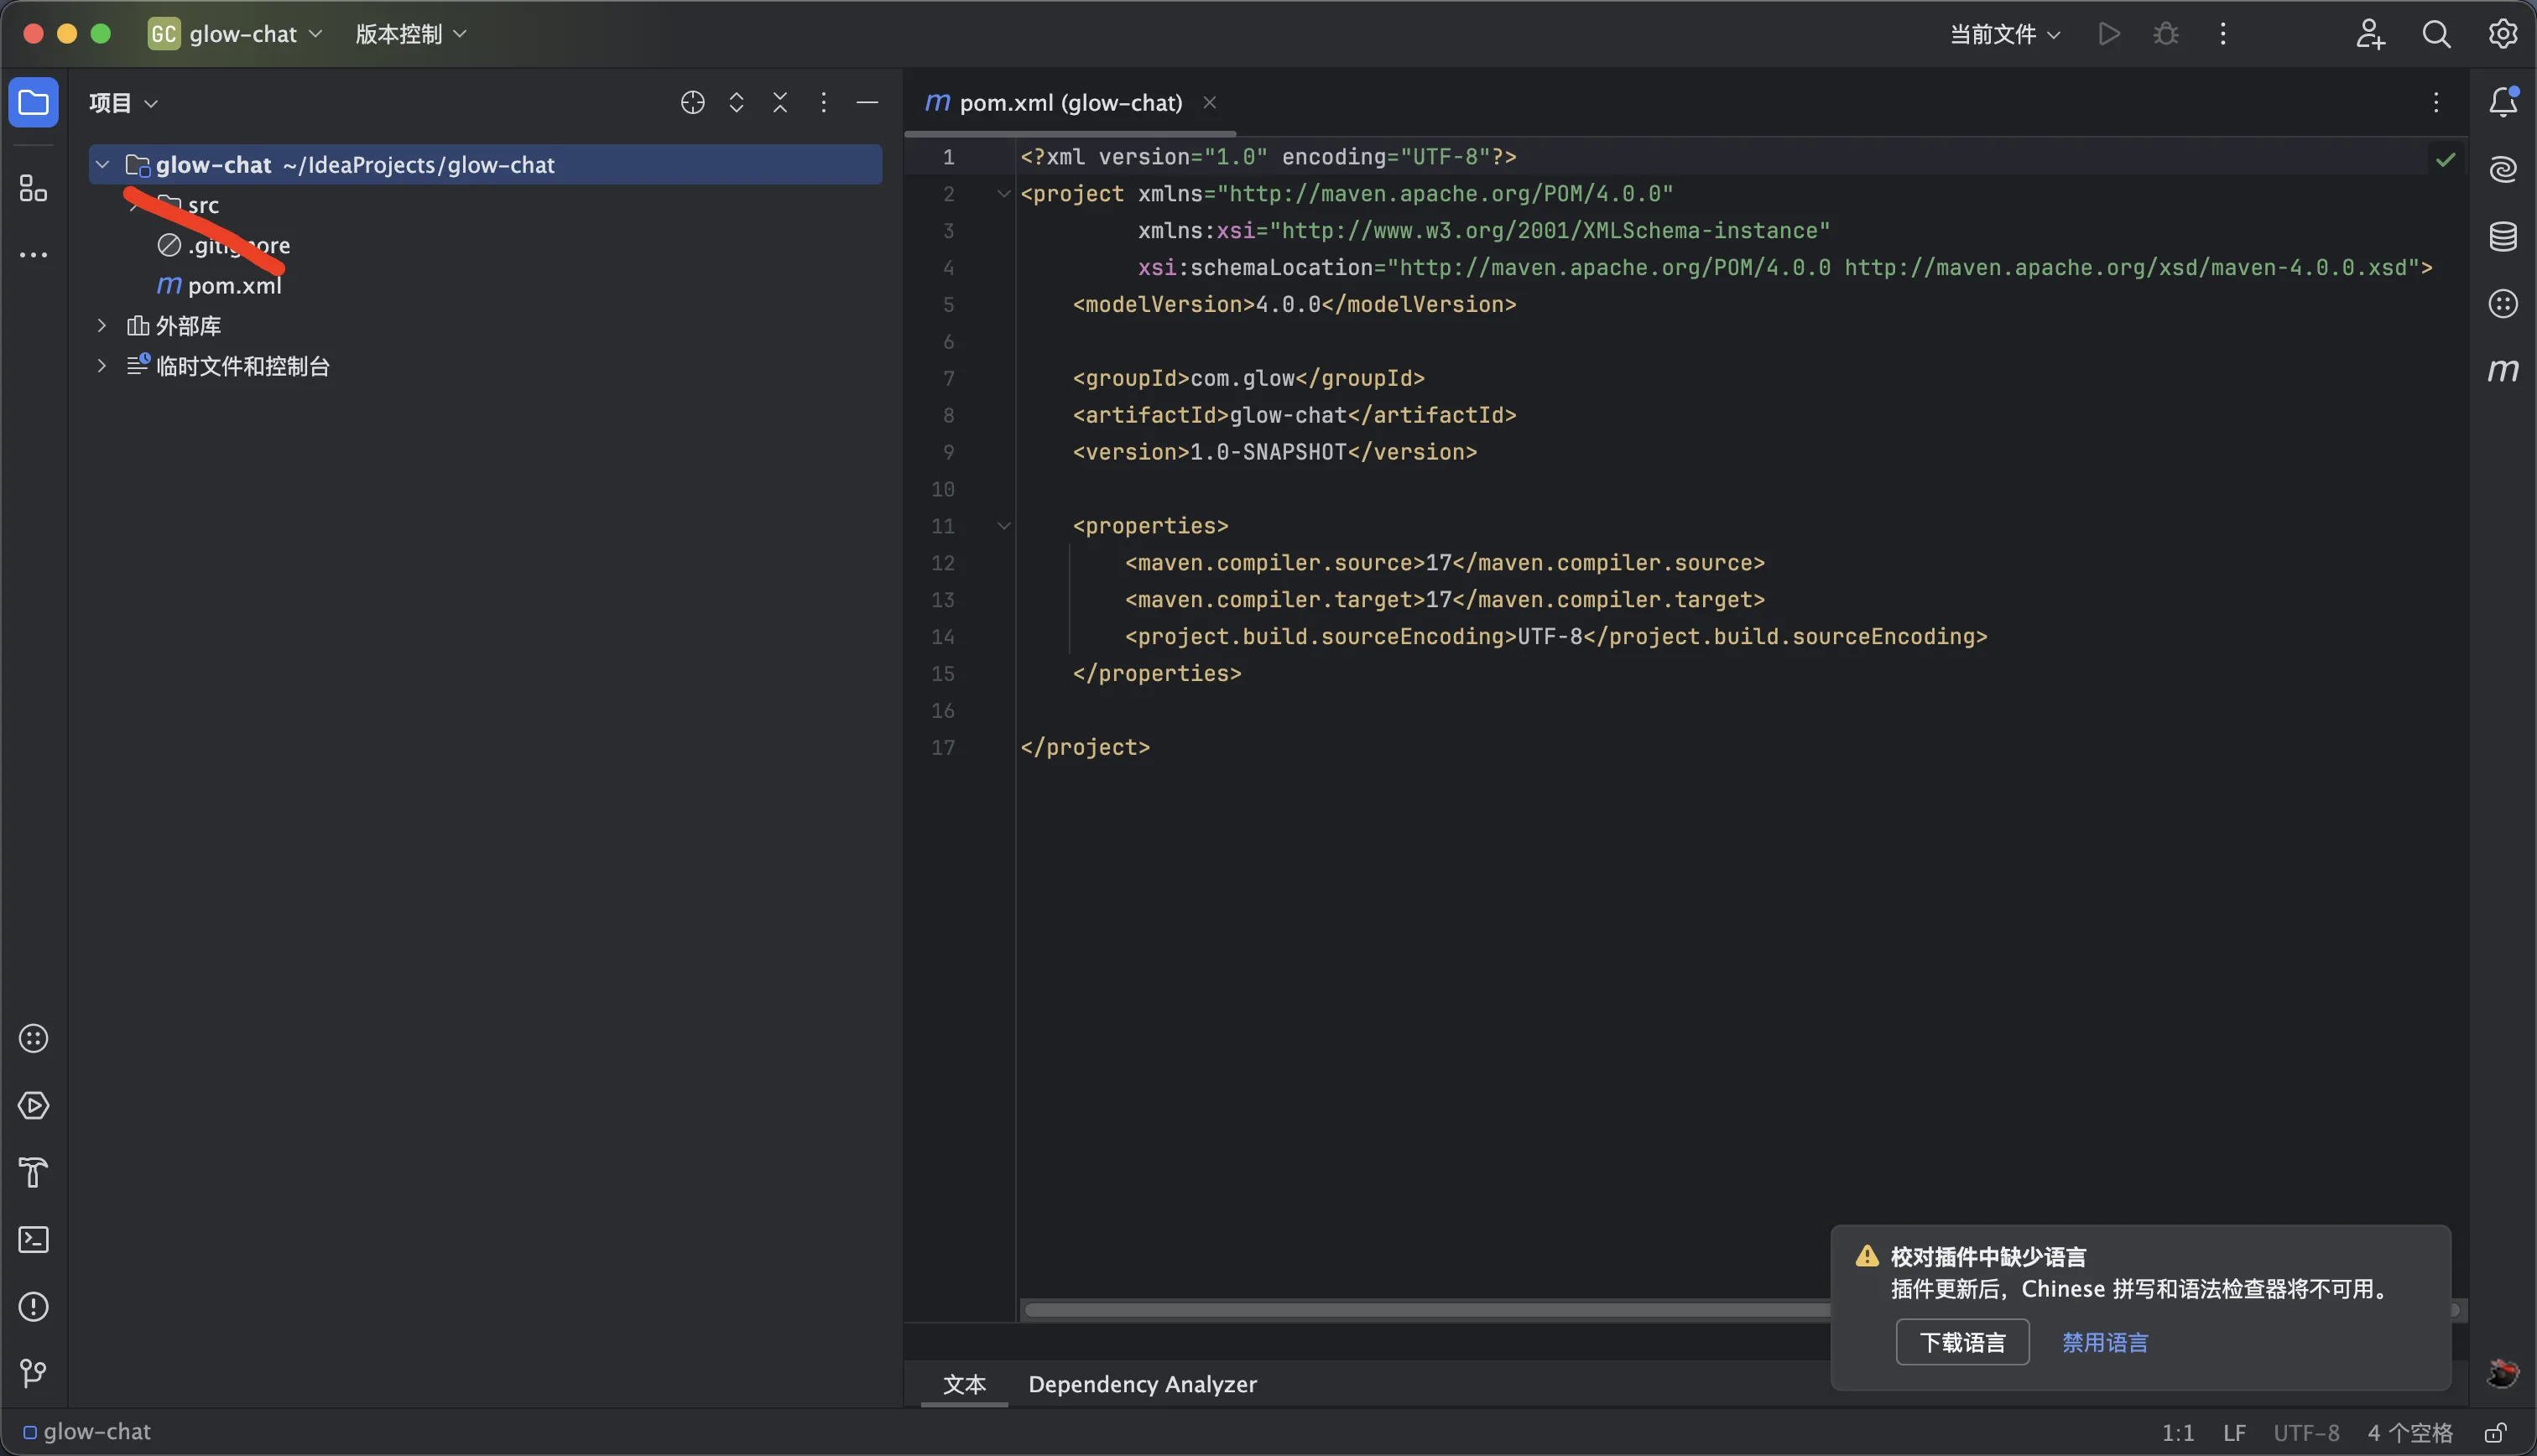Toggle the read-only lock in status bar

pos(2495,1432)
